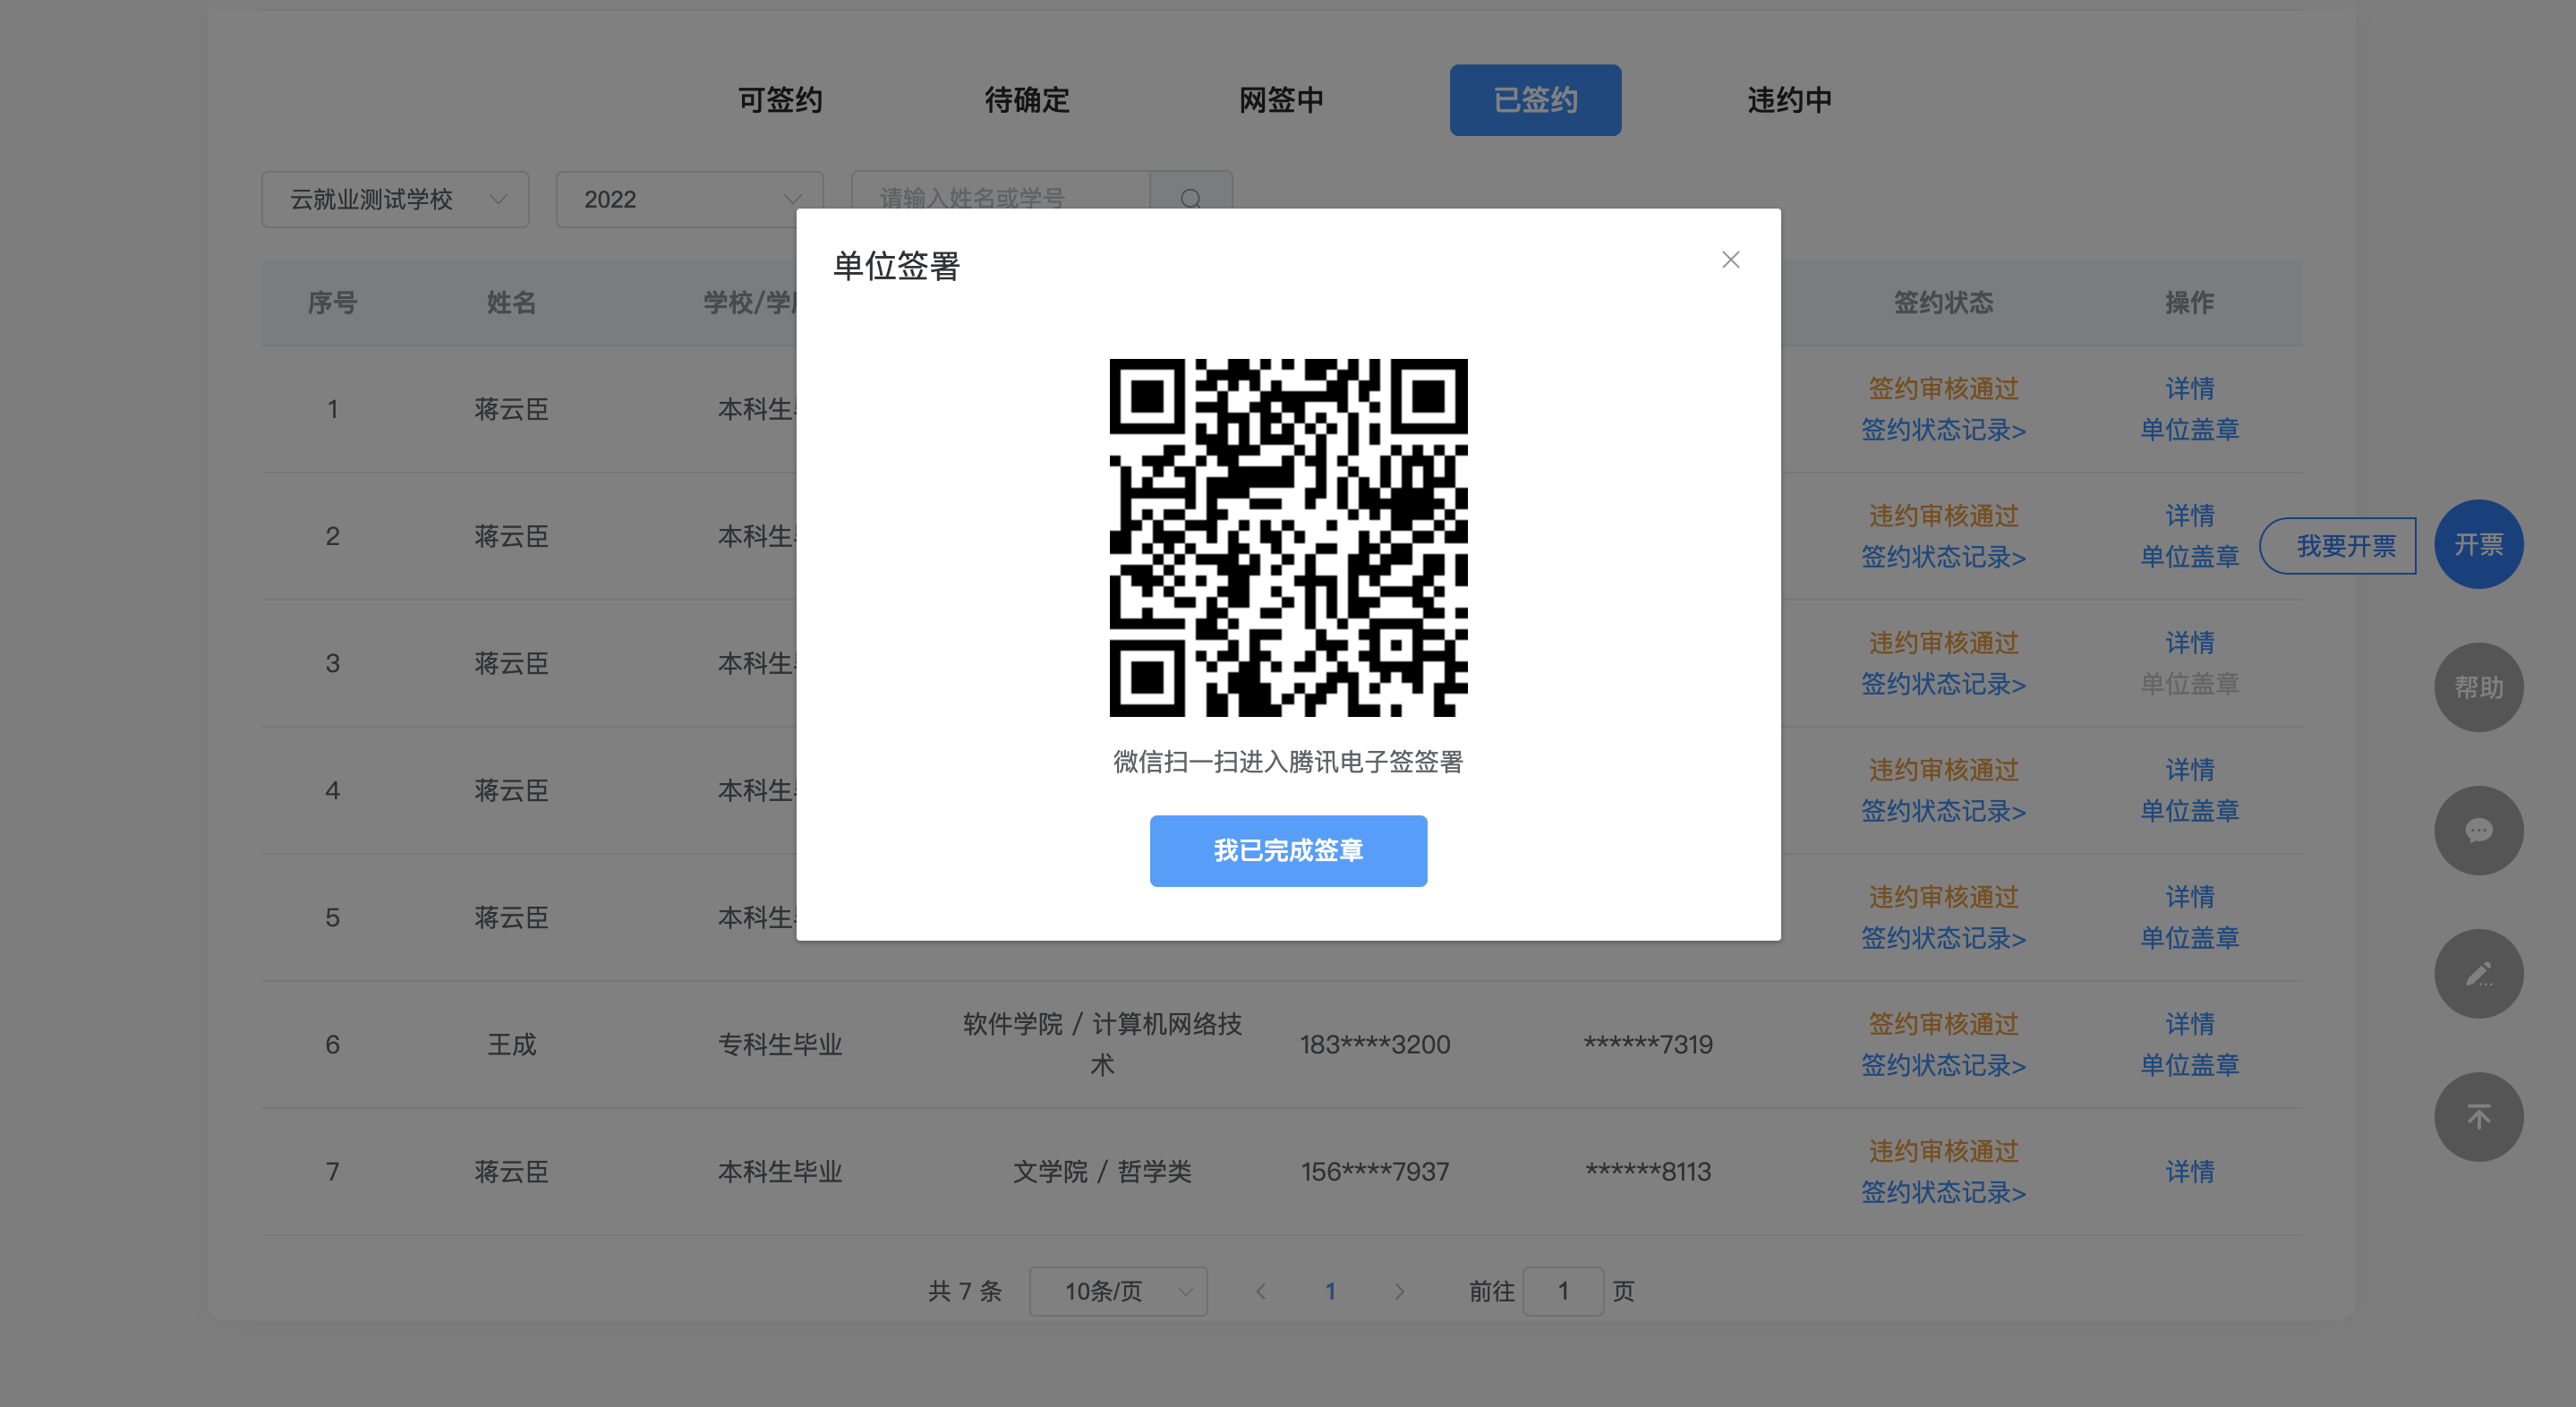This screenshot has height=1407, width=2576.
Task: Click the round 开票 floating button
Action: tap(2478, 545)
